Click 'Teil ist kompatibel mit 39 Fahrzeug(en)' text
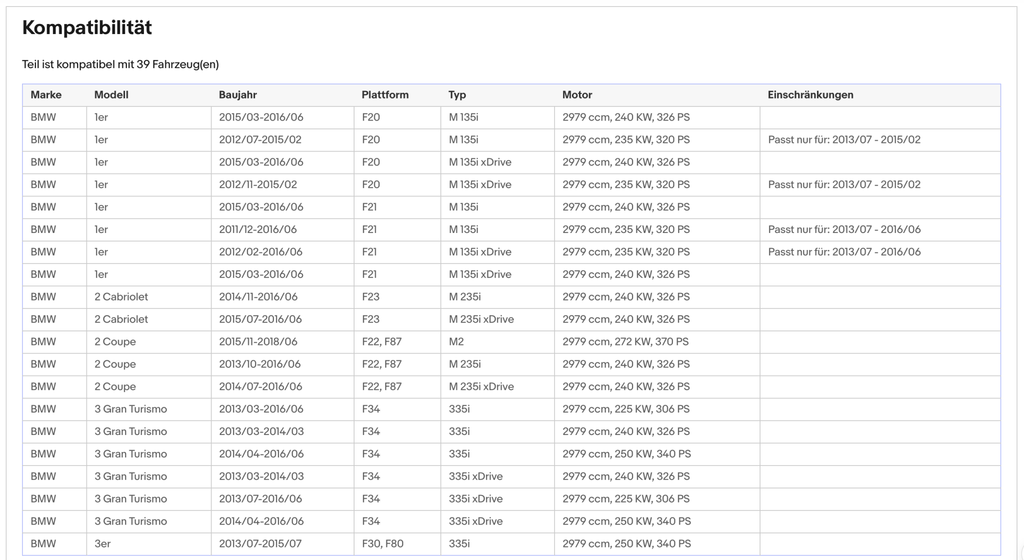1024x560 pixels. (120, 64)
